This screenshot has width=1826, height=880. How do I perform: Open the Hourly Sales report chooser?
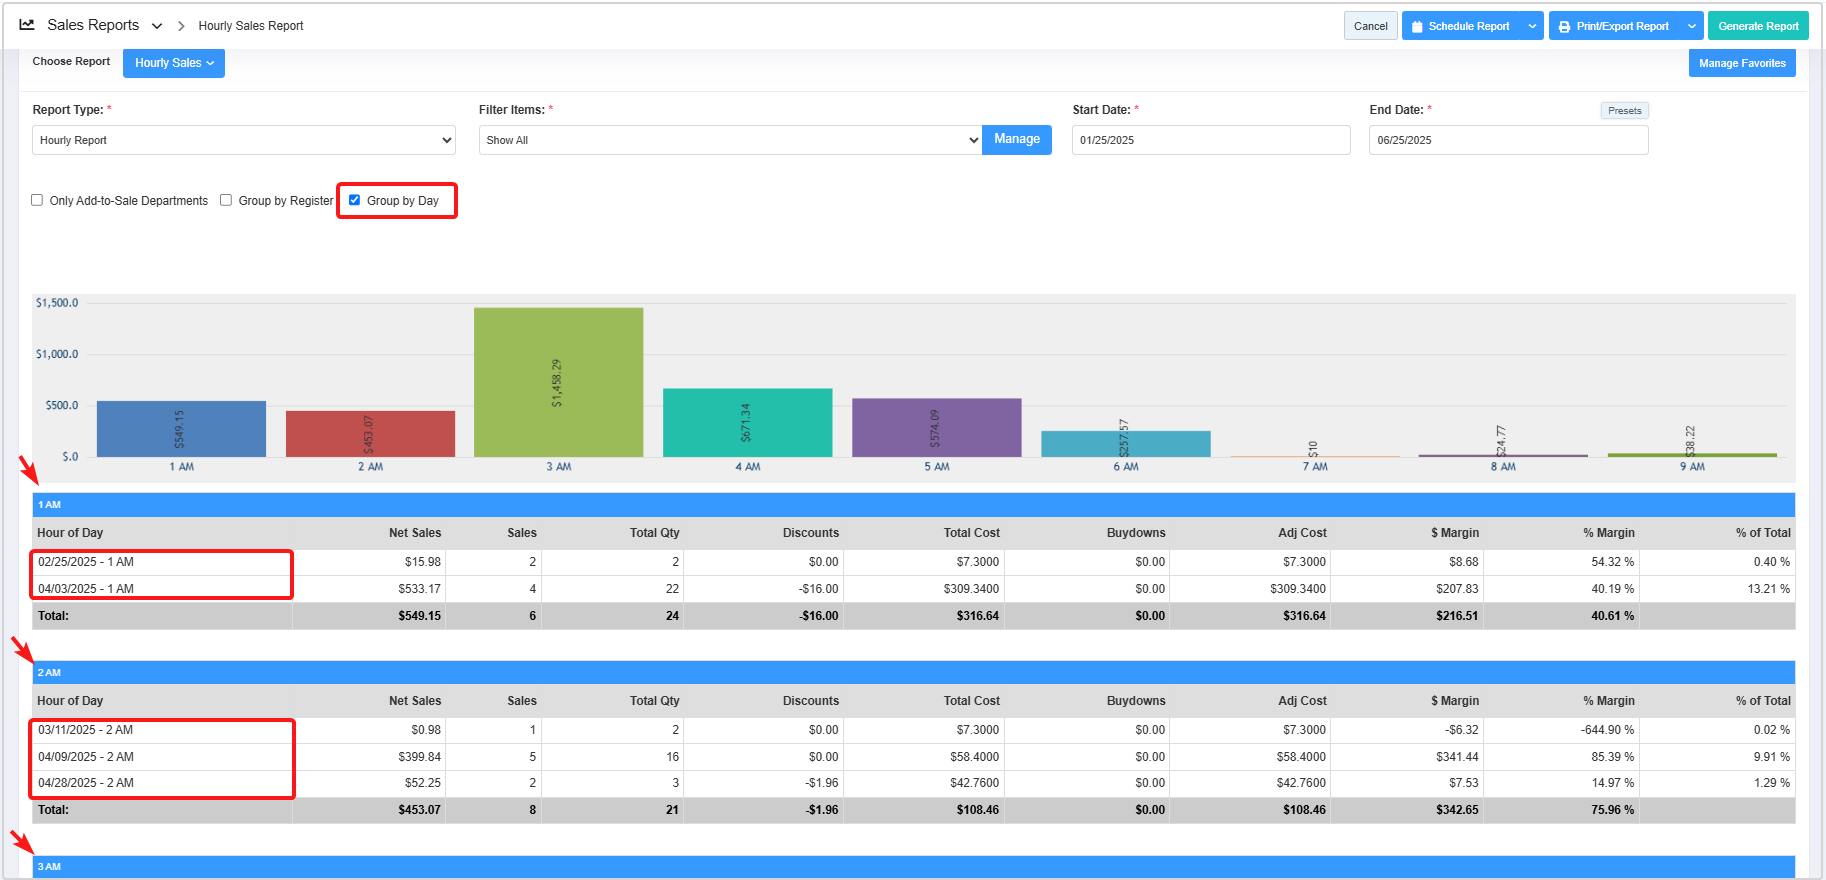point(174,63)
